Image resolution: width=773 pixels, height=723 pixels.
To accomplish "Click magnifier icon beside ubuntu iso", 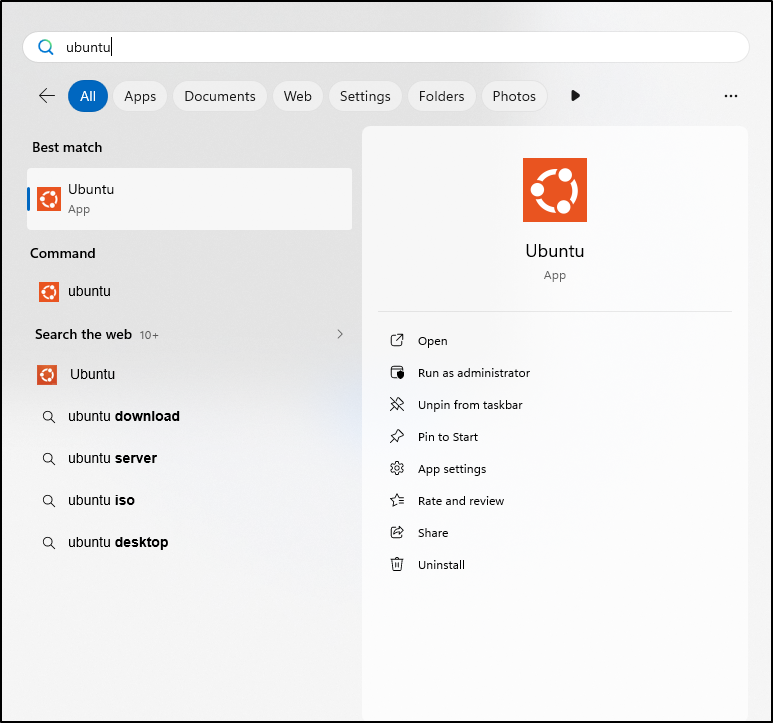I will (x=48, y=501).
